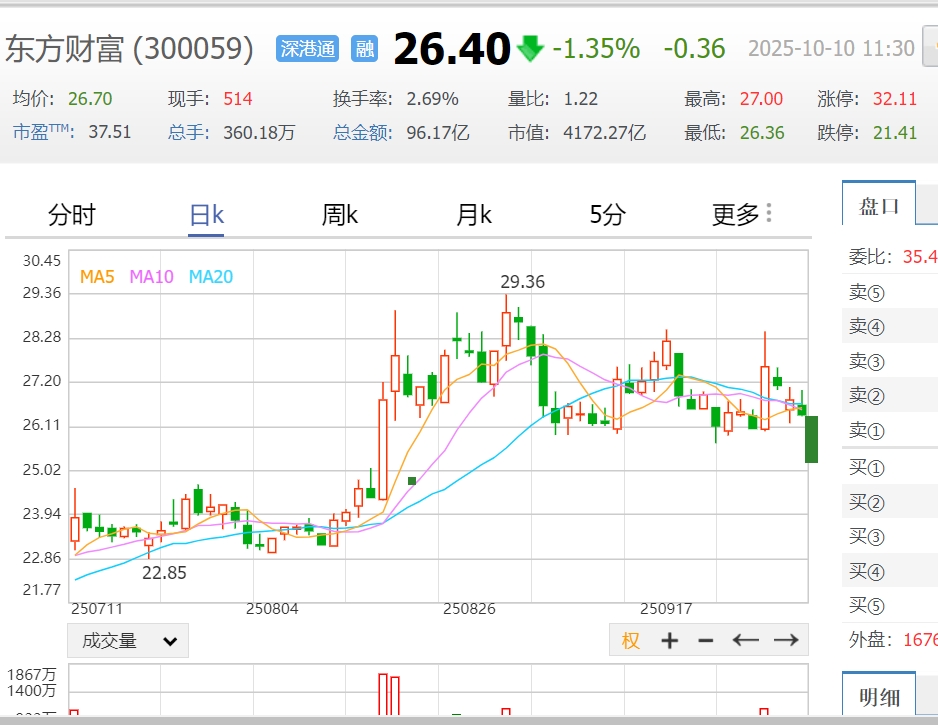
Task: Click the 买② row in order book
Action: pyautogui.click(x=890, y=502)
